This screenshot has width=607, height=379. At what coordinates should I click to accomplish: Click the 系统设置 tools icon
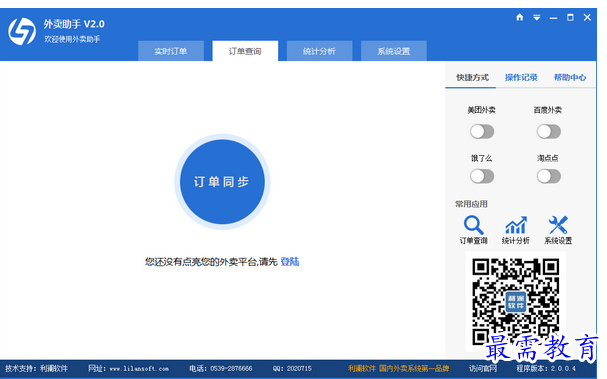[x=558, y=225]
